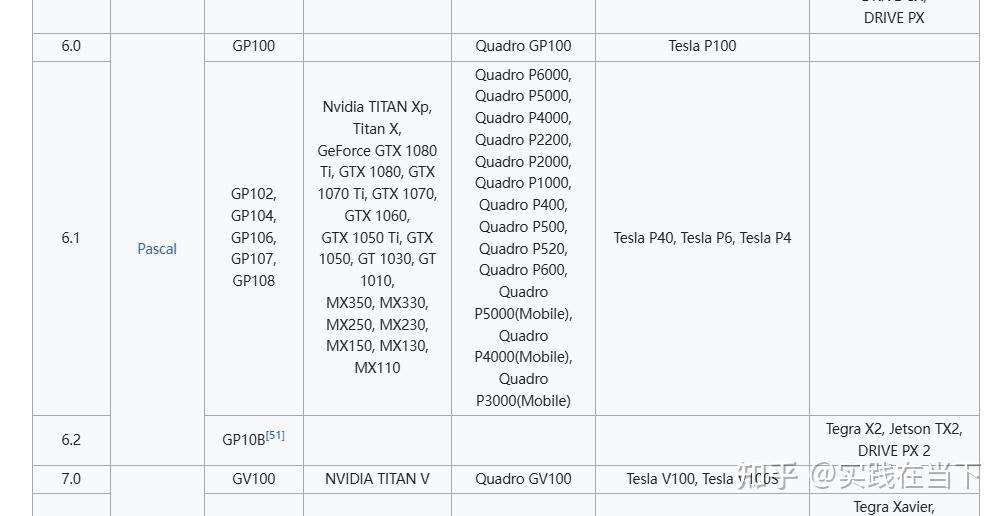Click the Quadro GV100 cell
1008x516 pixels.
[523, 479]
